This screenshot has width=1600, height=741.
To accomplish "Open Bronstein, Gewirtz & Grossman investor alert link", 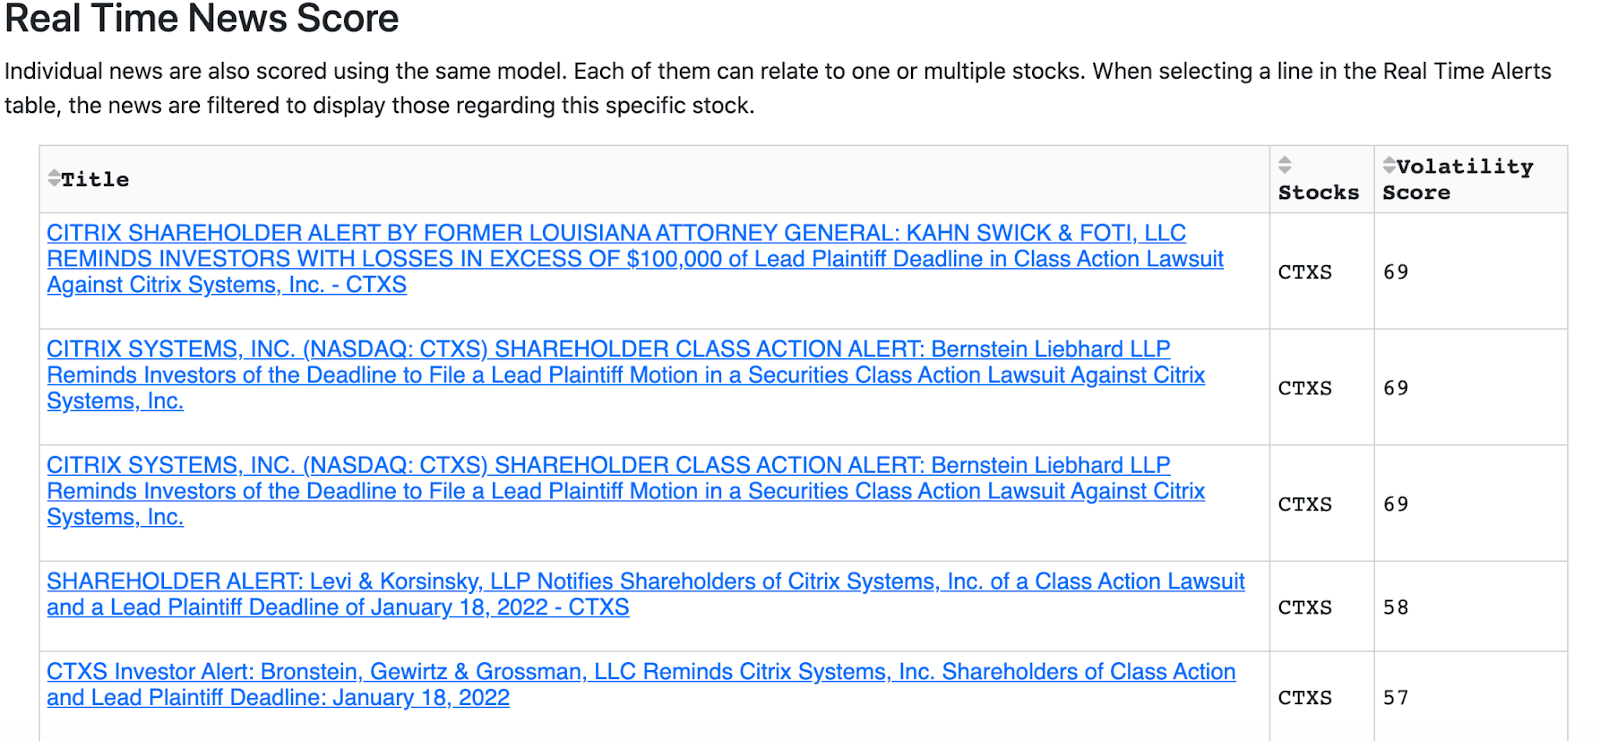I will click(x=641, y=684).
